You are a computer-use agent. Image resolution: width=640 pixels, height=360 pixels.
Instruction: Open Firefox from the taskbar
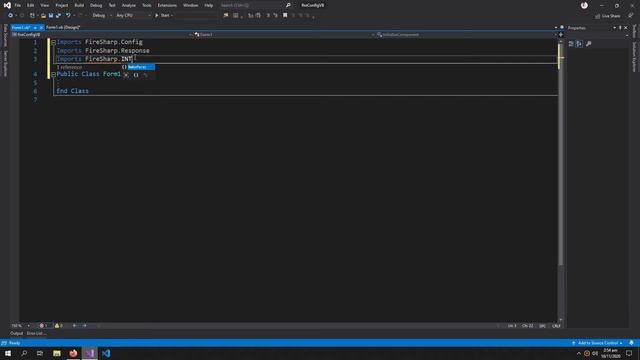pyautogui.click(x=73, y=353)
